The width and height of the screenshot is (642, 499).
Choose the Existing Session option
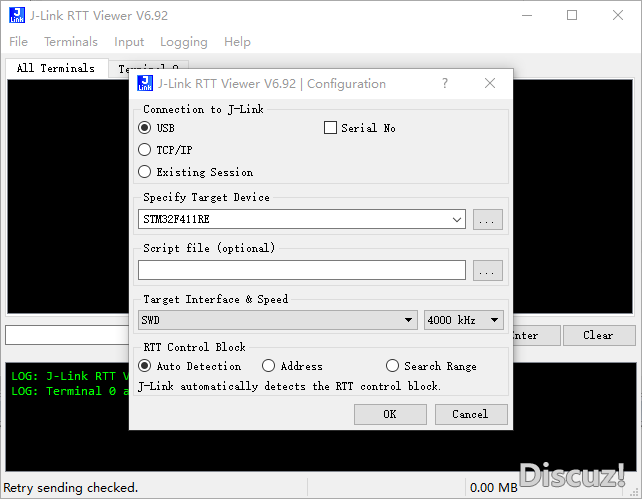pos(145,172)
